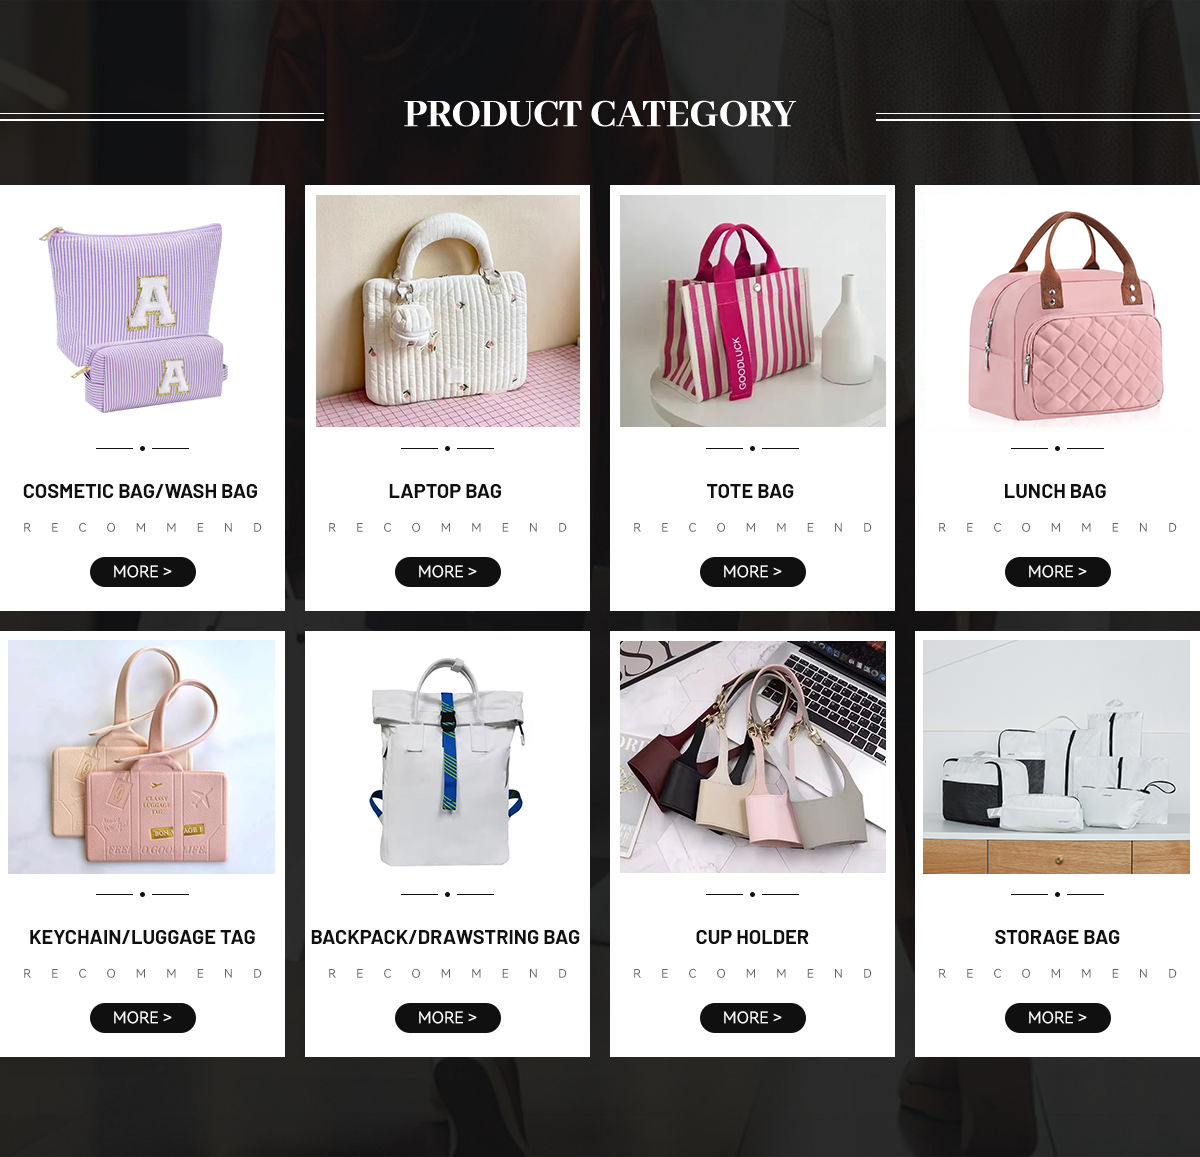This screenshot has height=1157, width=1200.
Task: Open the CUP HOLDER title link
Action: point(752,937)
